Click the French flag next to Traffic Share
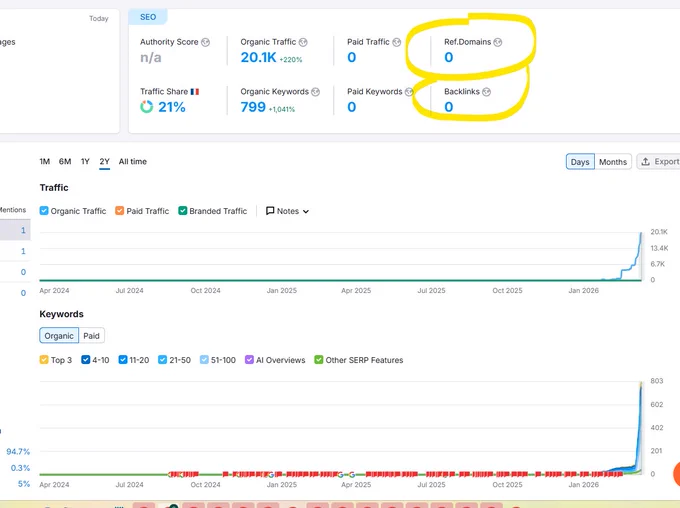This screenshot has width=680, height=508. (195, 92)
